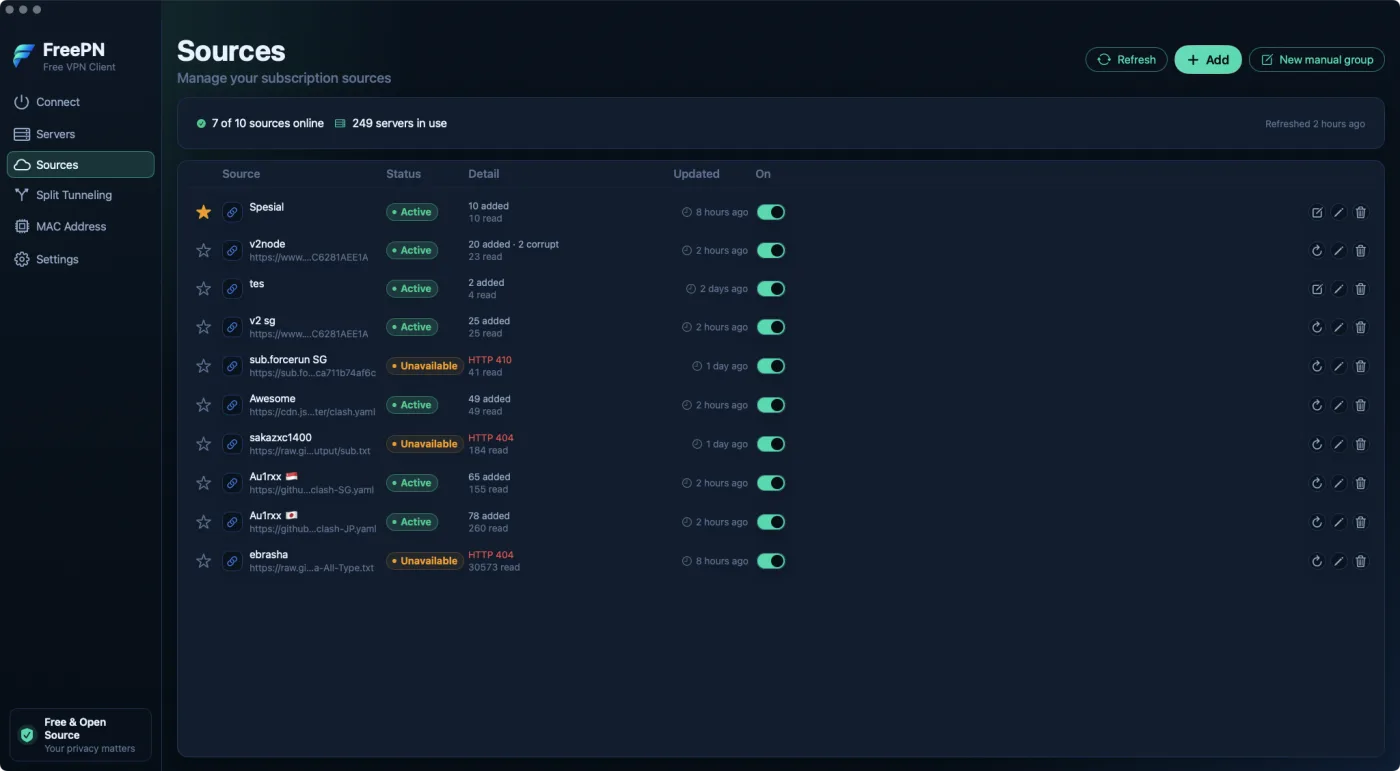This screenshot has width=1400, height=771.
Task: Switch off the ebrasha source toggle
Action: (771, 561)
